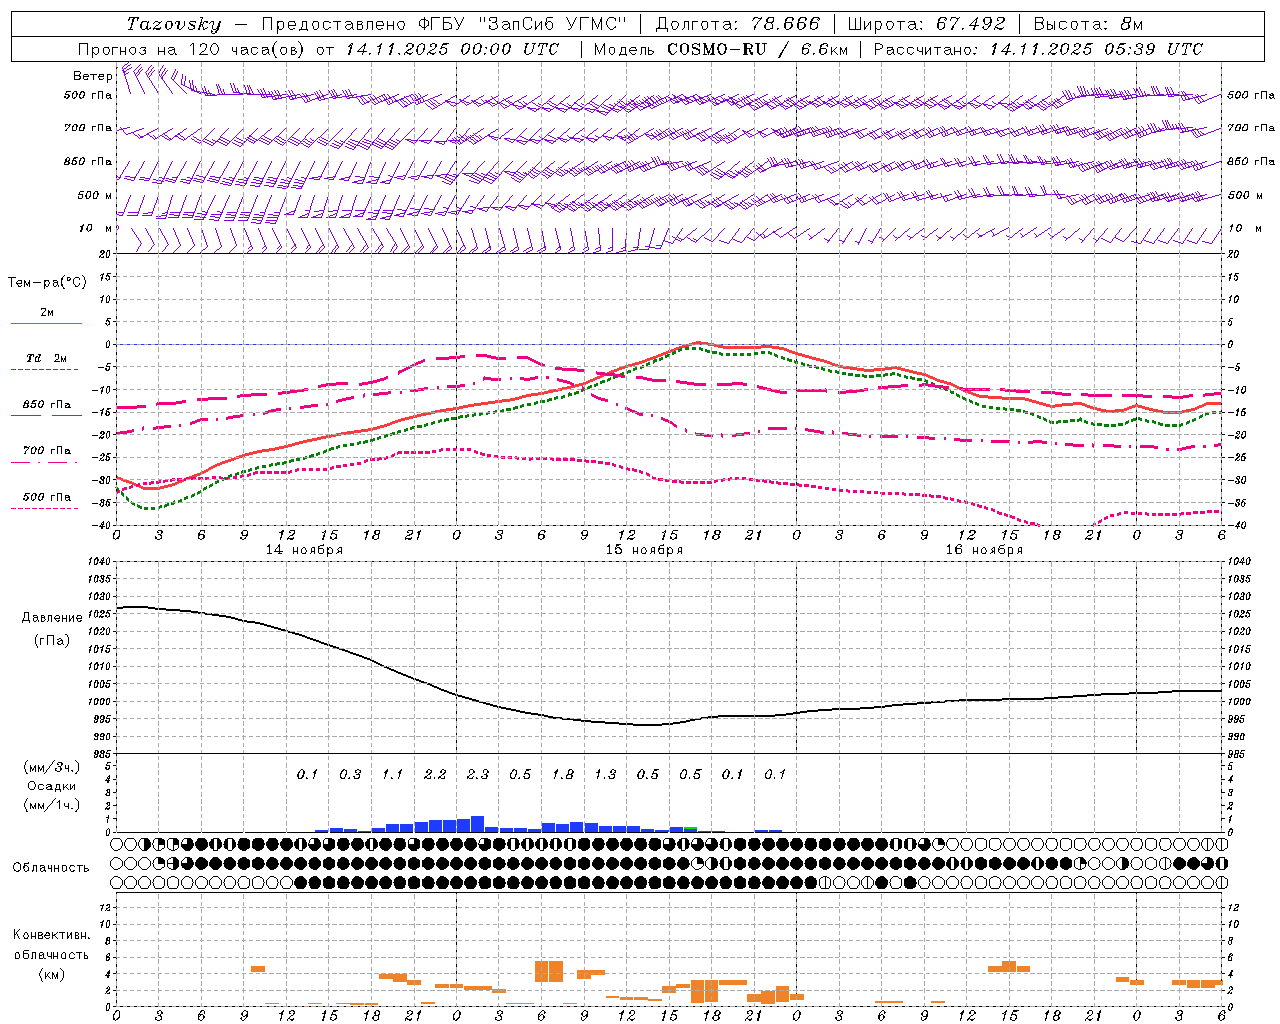Screen dimensions: 1280x1024
Task: Click the "Модель COSMO-RU / 6.6км" text
Action: (x=721, y=49)
